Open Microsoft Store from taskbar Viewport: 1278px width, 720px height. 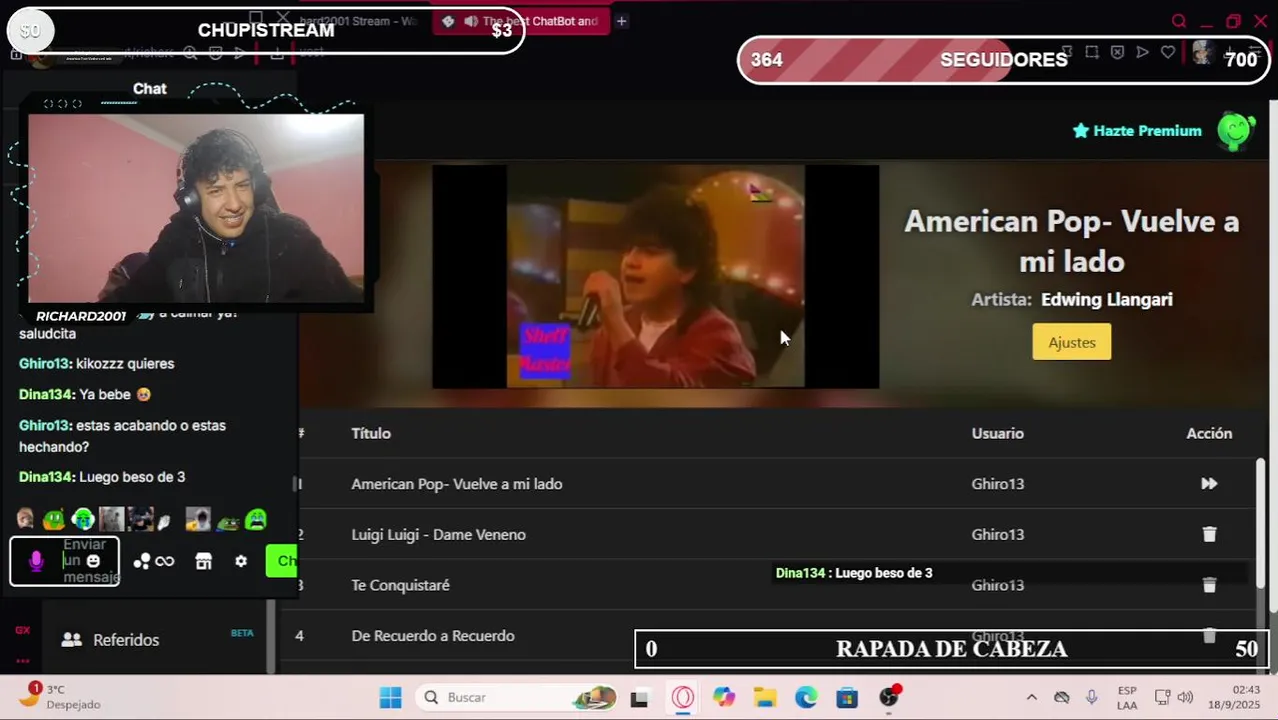pyautogui.click(x=847, y=698)
